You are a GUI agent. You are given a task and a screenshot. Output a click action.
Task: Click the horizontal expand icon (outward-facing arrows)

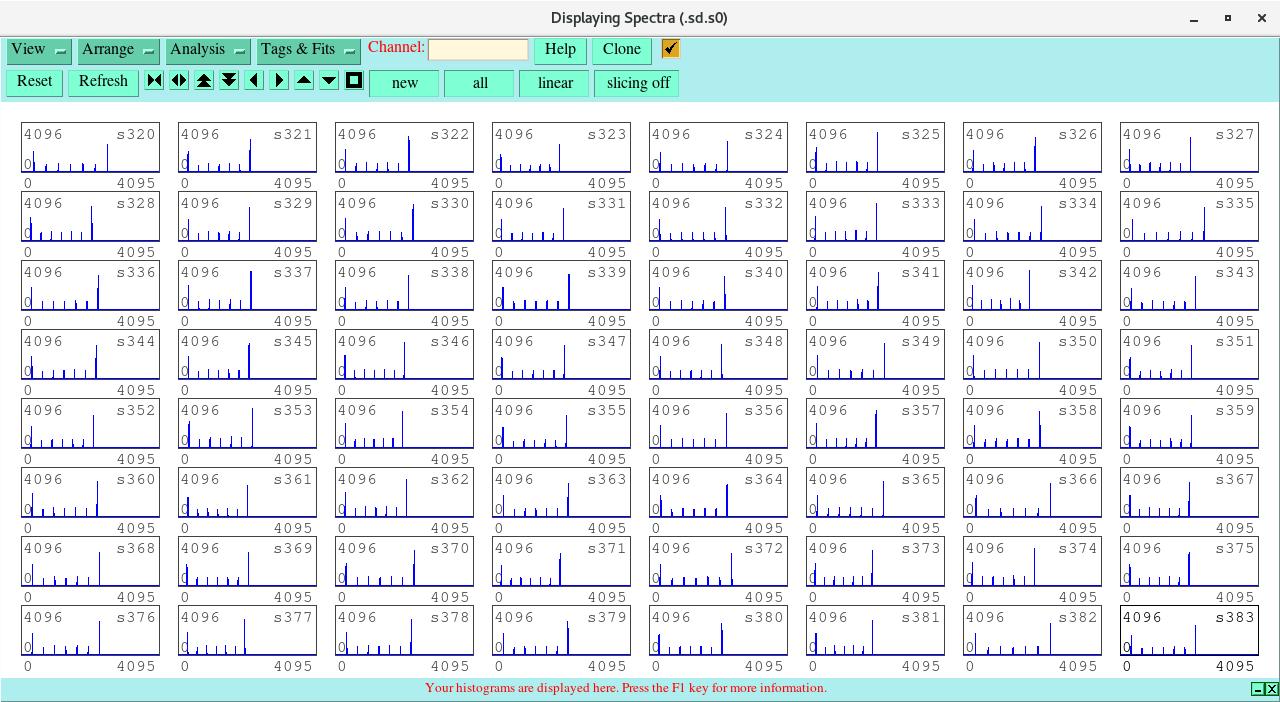[x=179, y=81]
